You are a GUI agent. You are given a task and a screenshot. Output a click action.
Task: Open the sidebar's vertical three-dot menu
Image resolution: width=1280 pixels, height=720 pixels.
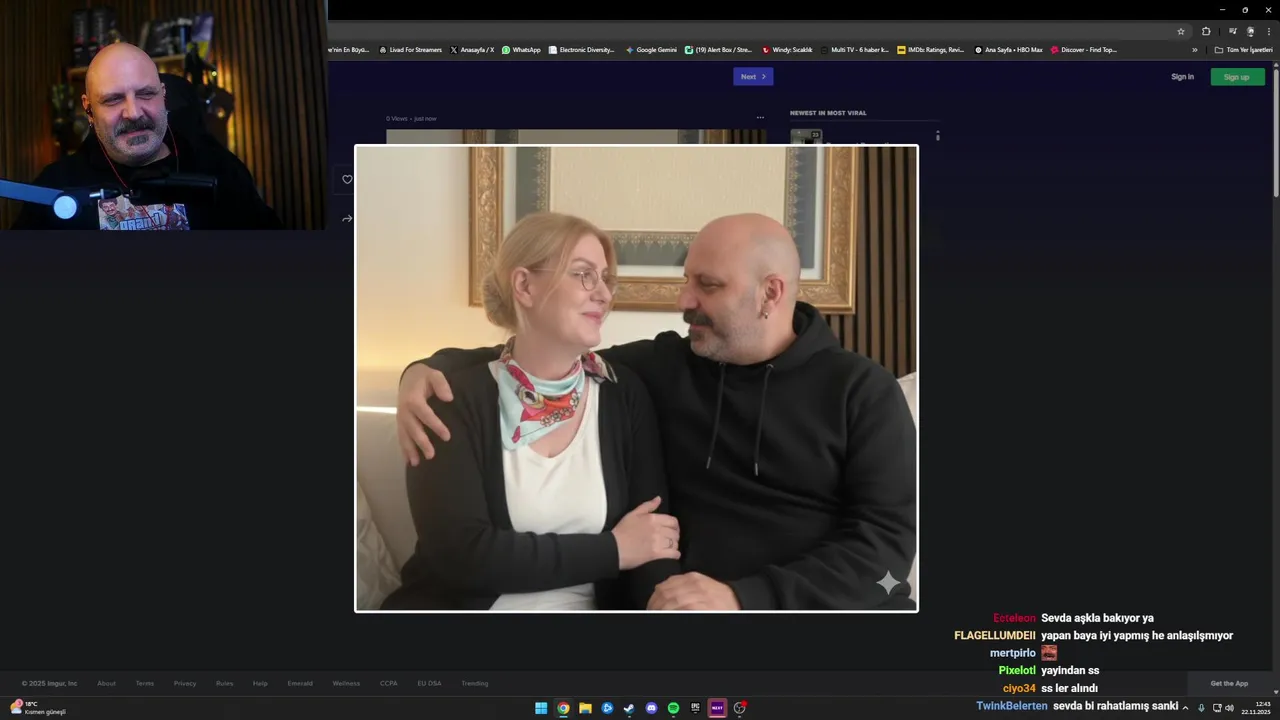pyautogui.click(x=937, y=135)
